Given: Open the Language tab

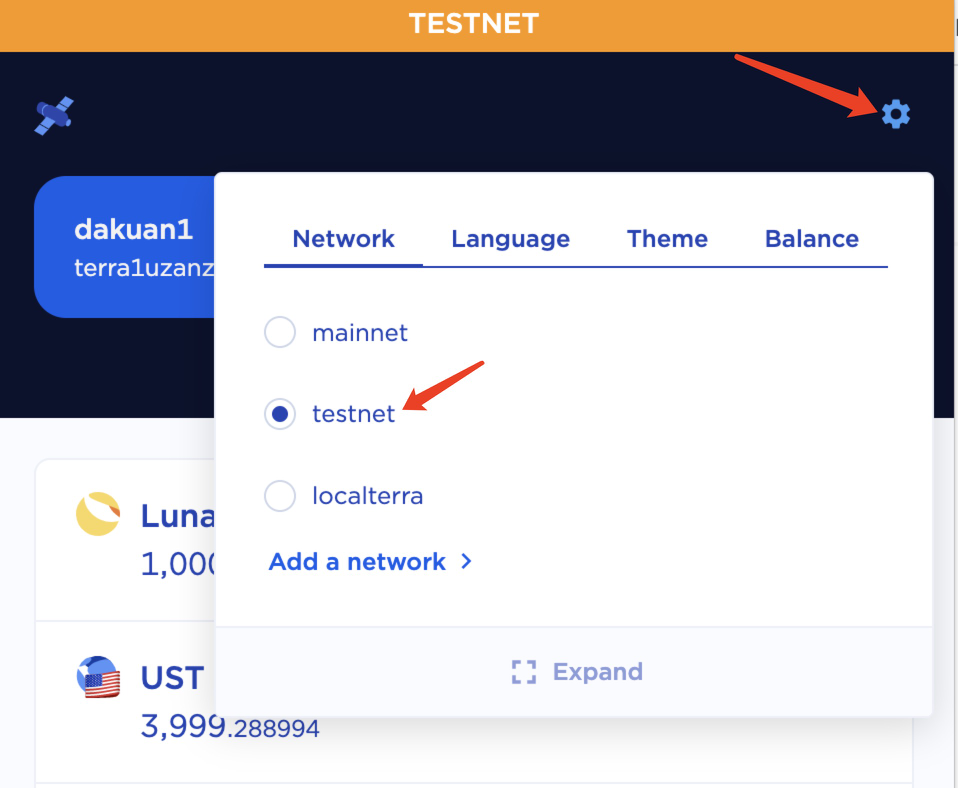Looking at the screenshot, I should pos(510,239).
